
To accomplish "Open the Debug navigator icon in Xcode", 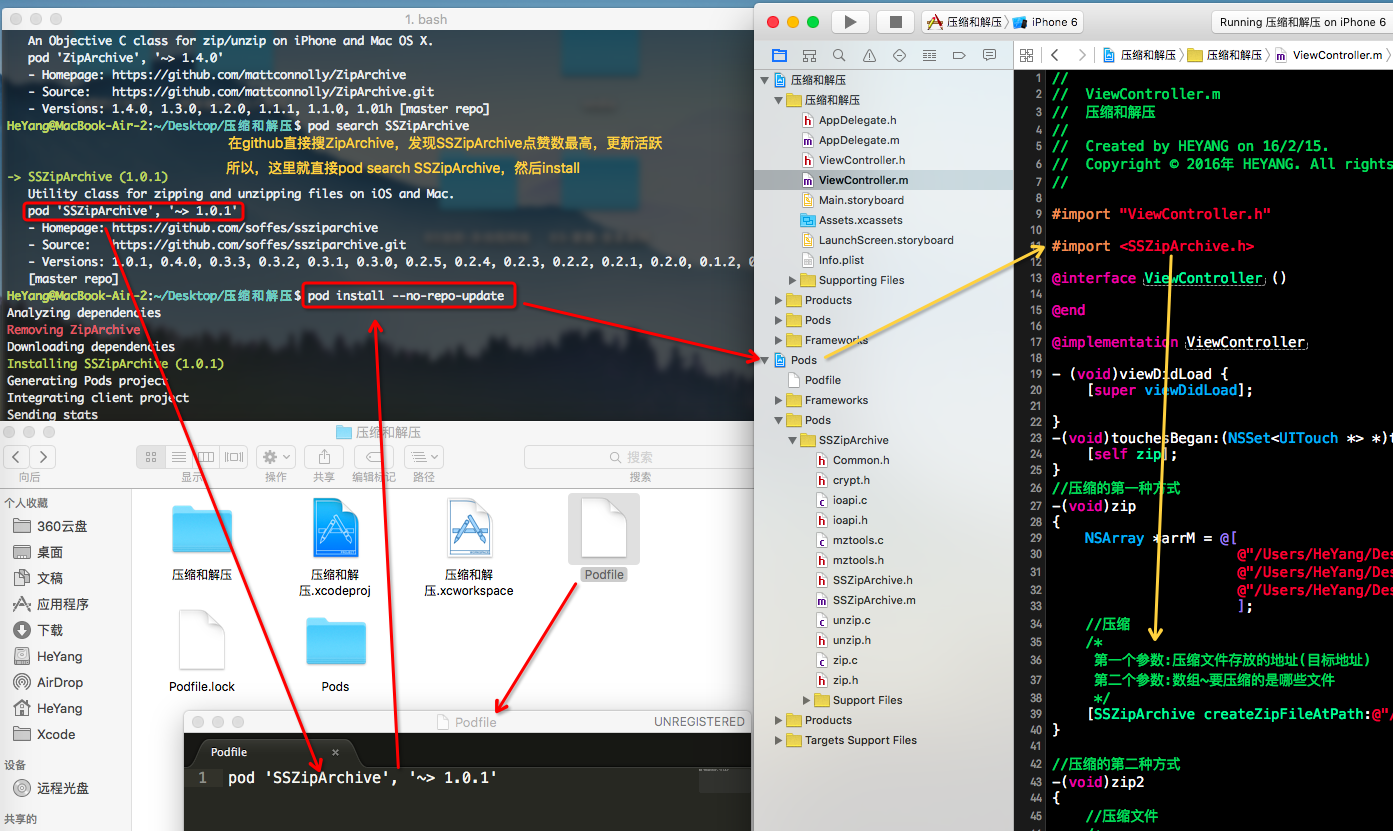I will pyautogui.click(x=929, y=55).
